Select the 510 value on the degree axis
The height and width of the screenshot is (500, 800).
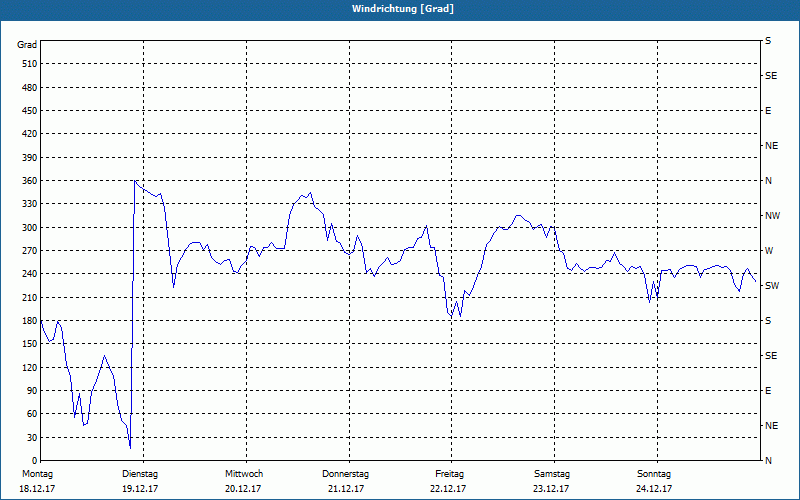(x=30, y=64)
